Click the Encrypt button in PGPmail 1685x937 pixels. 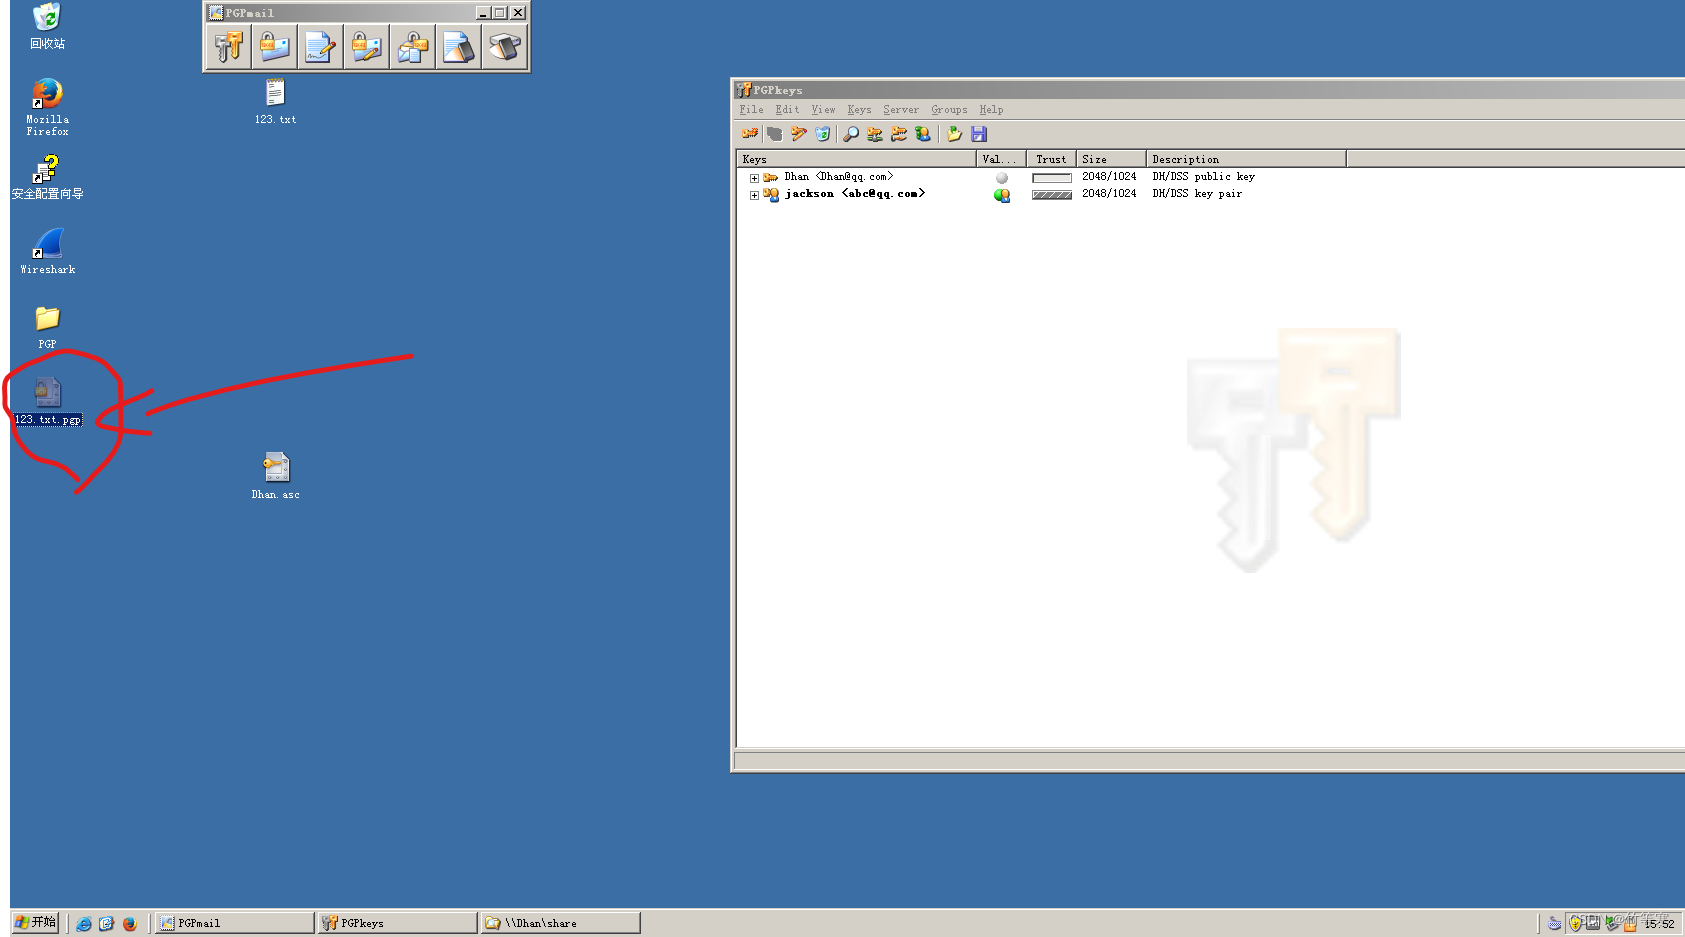274,47
